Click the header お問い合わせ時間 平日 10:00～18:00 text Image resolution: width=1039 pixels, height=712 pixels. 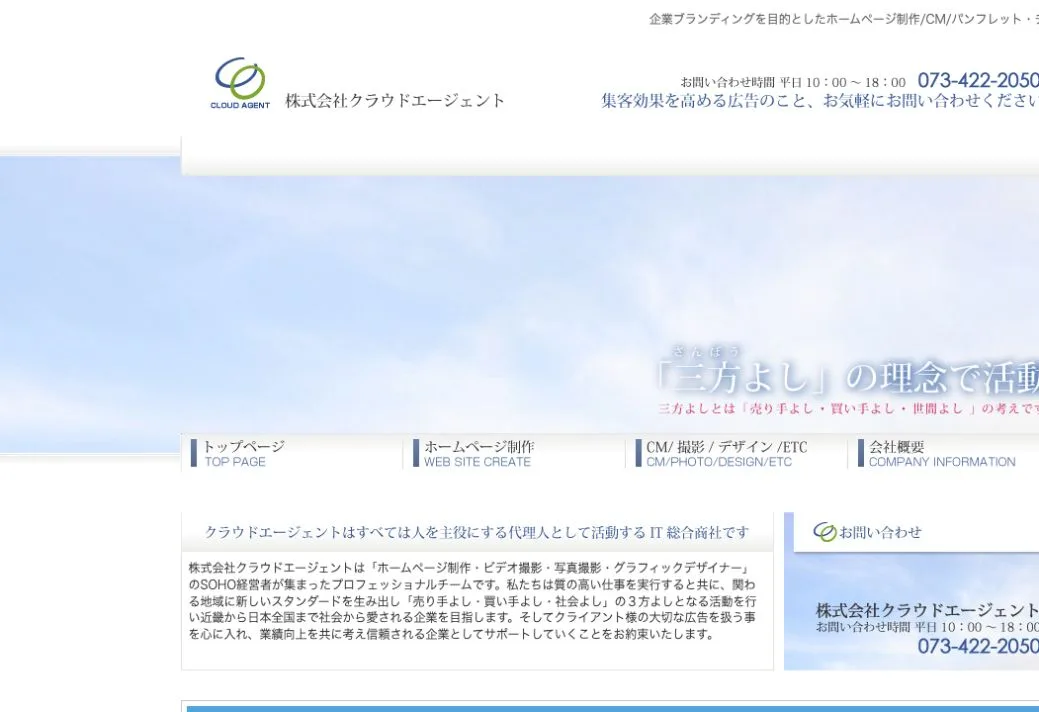click(793, 82)
